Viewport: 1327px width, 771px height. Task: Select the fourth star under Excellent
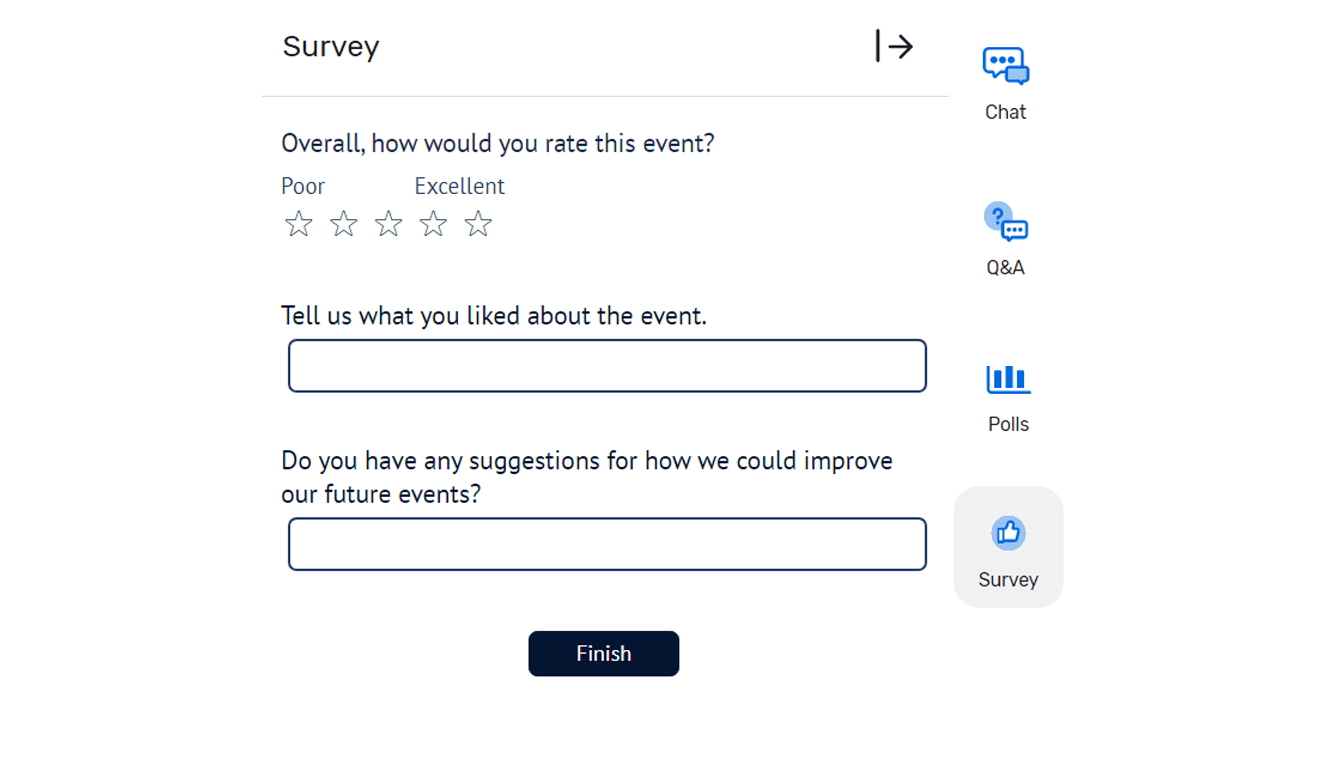pyautogui.click(x=434, y=223)
